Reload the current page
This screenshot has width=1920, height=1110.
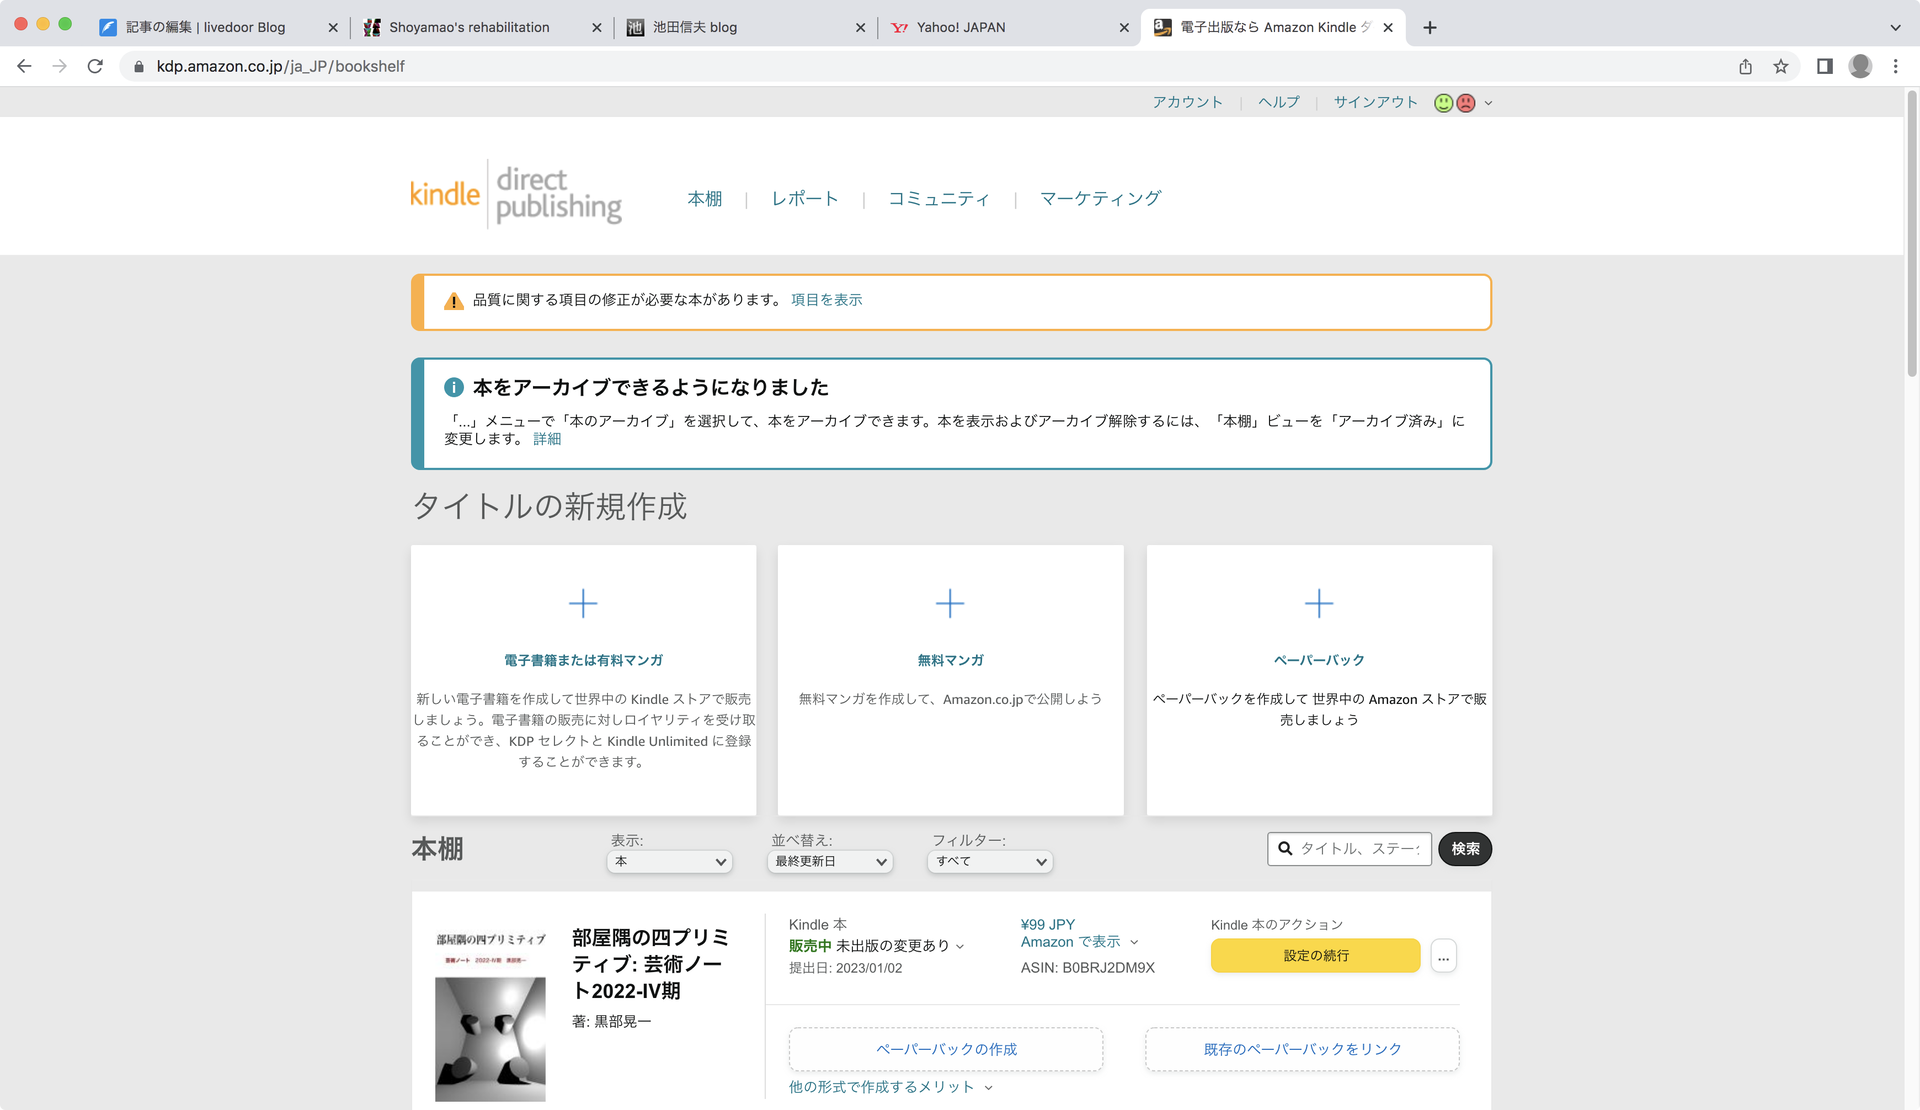click(x=95, y=66)
